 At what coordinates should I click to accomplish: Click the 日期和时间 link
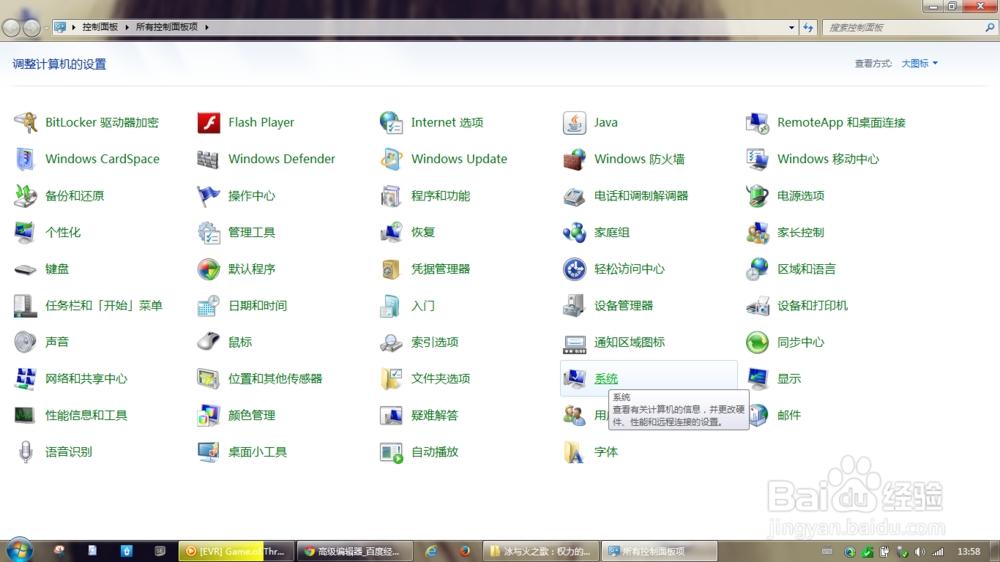pyautogui.click(x=258, y=306)
